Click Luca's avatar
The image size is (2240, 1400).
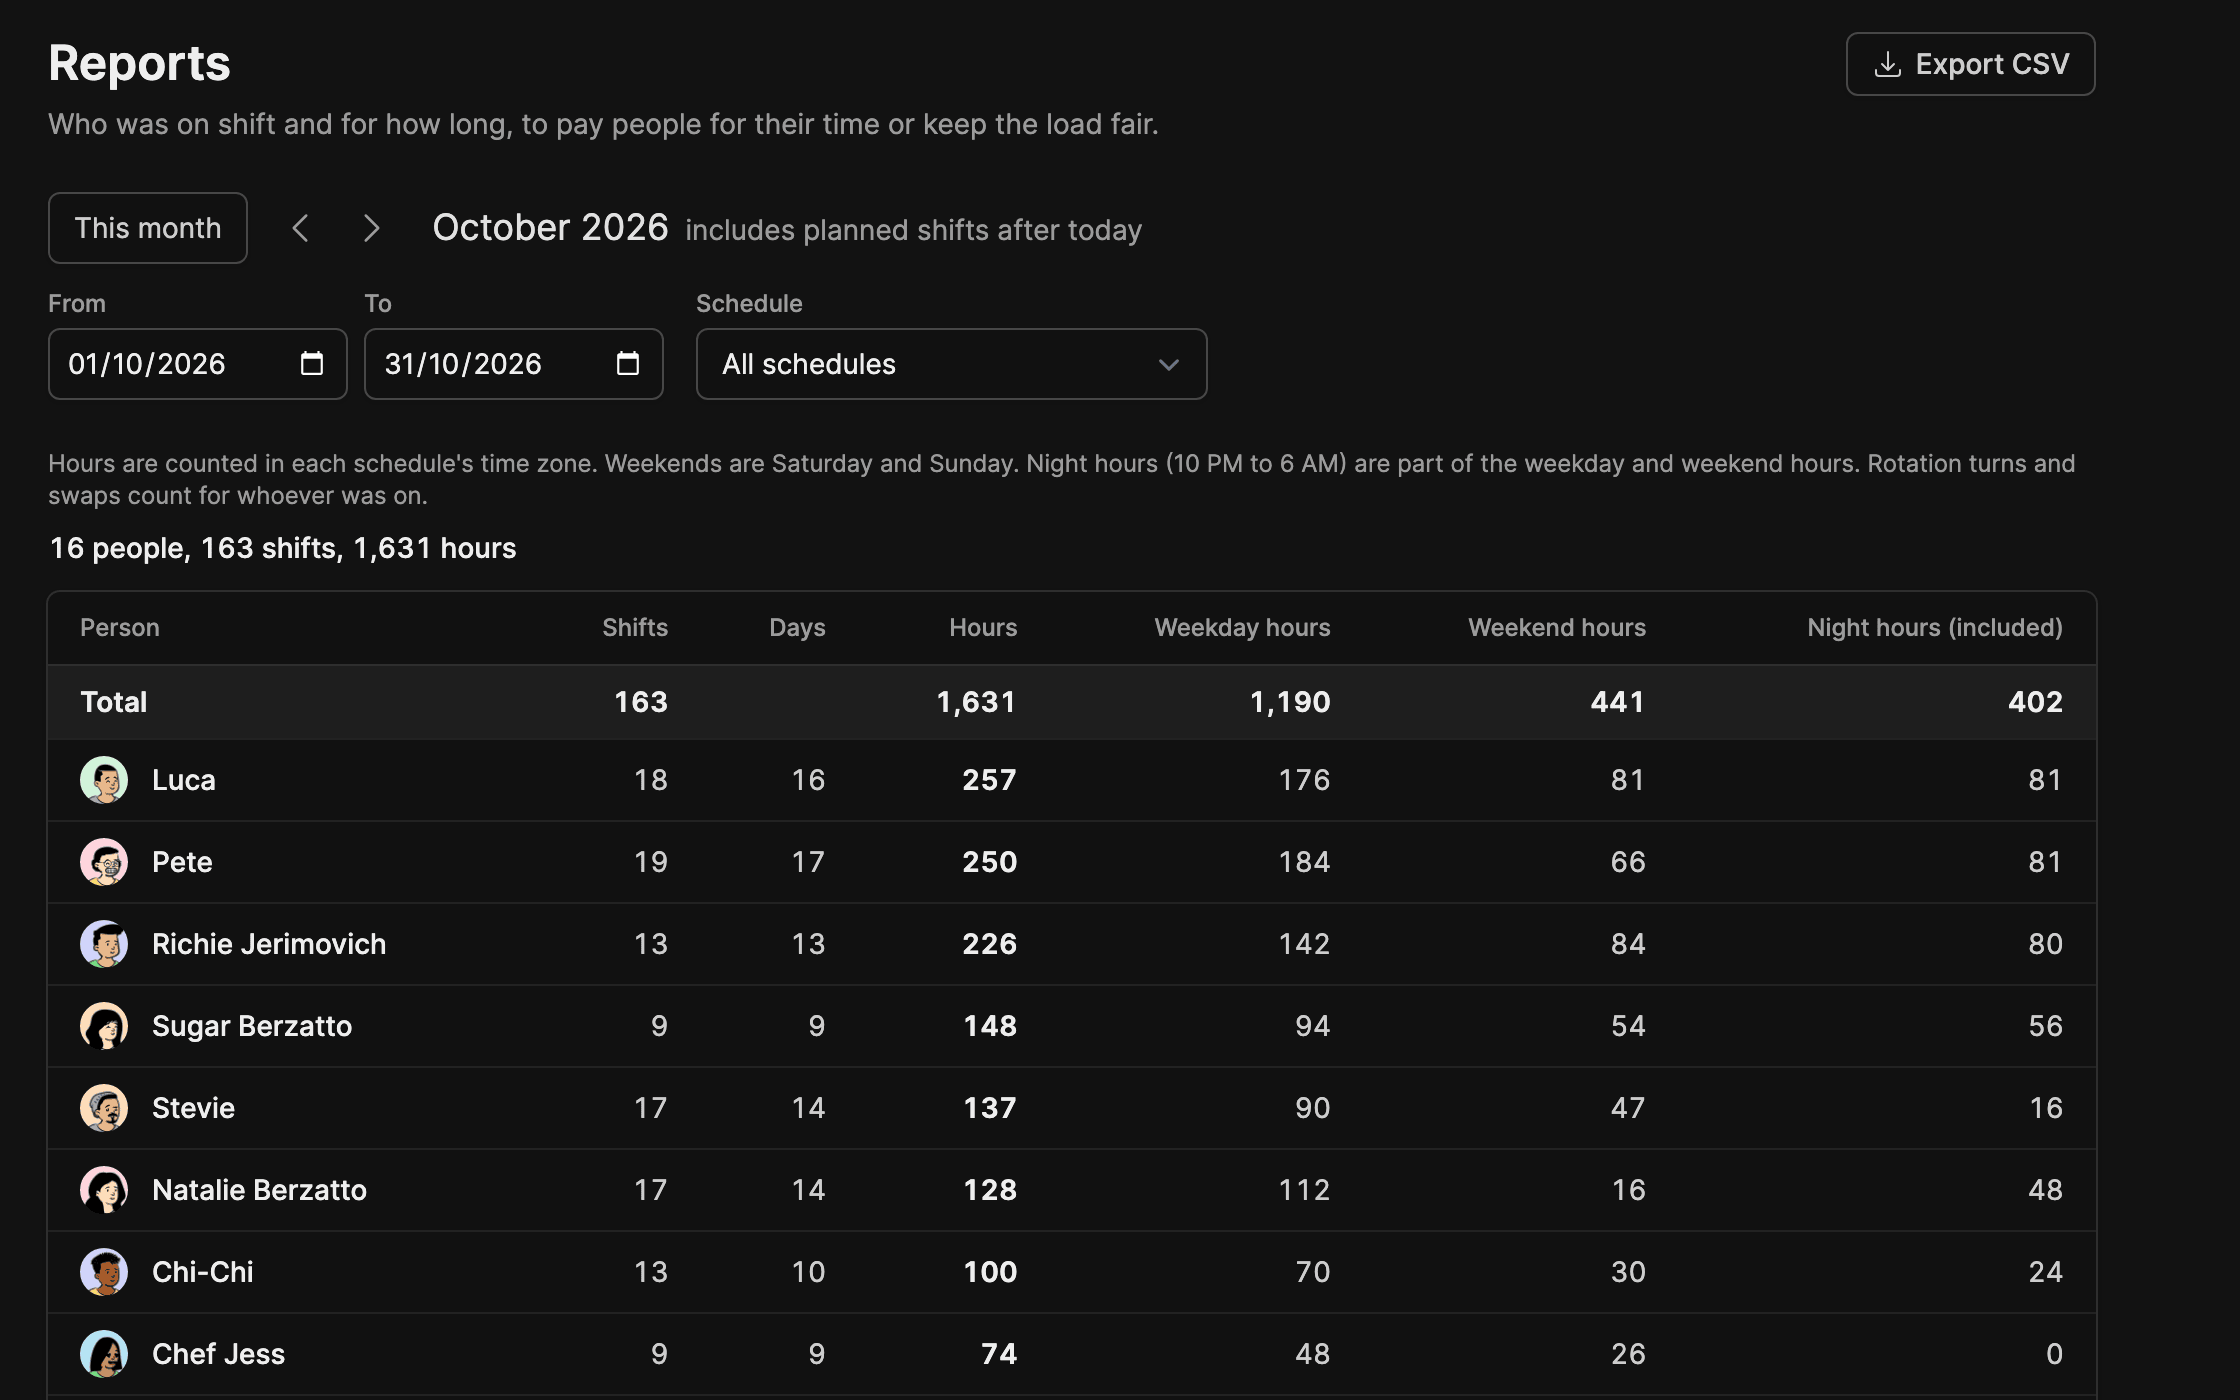point(104,780)
